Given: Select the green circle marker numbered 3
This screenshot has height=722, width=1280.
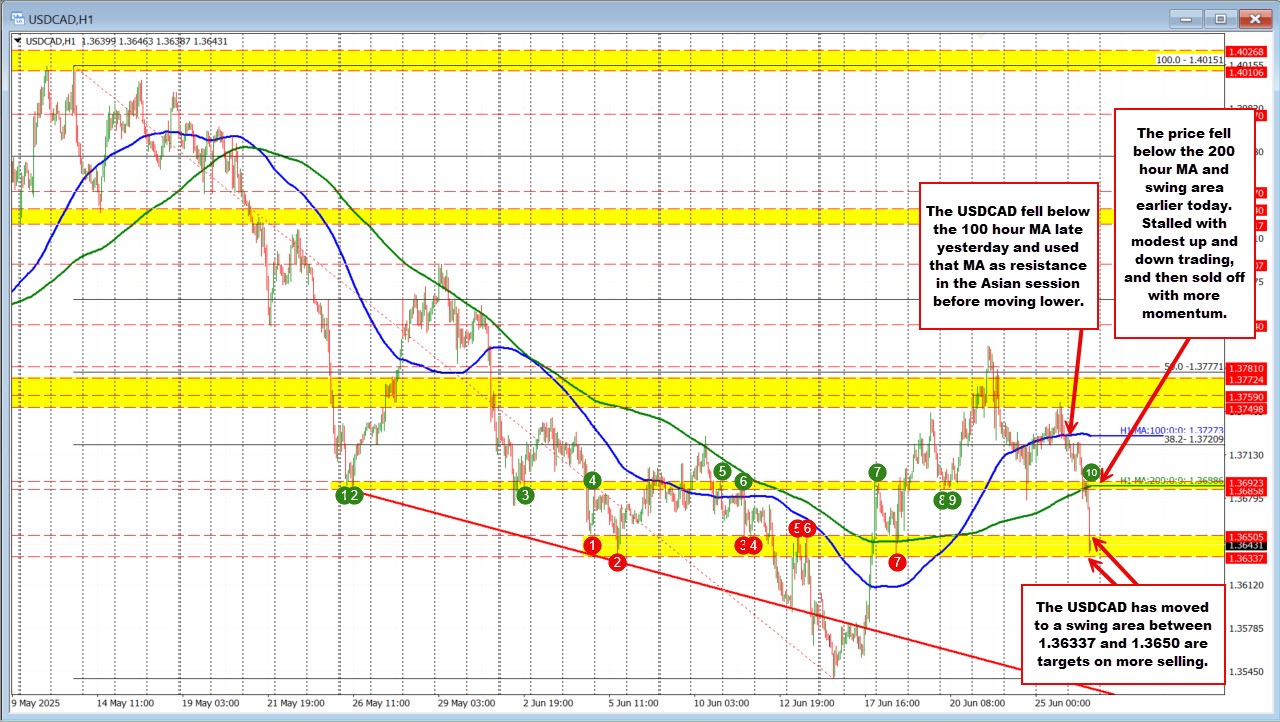Looking at the screenshot, I should pos(526,494).
